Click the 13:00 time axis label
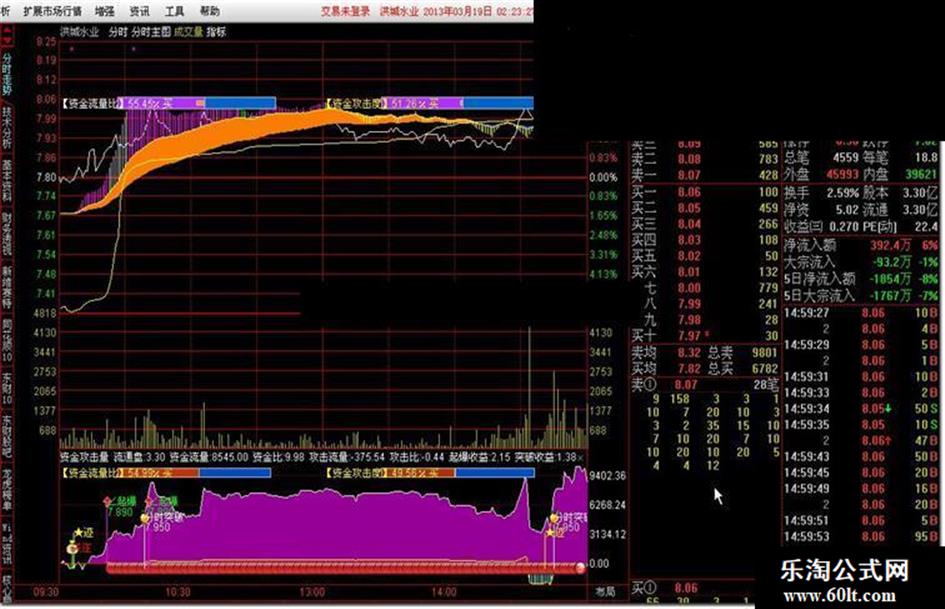The width and height of the screenshot is (945, 609). click(x=312, y=592)
